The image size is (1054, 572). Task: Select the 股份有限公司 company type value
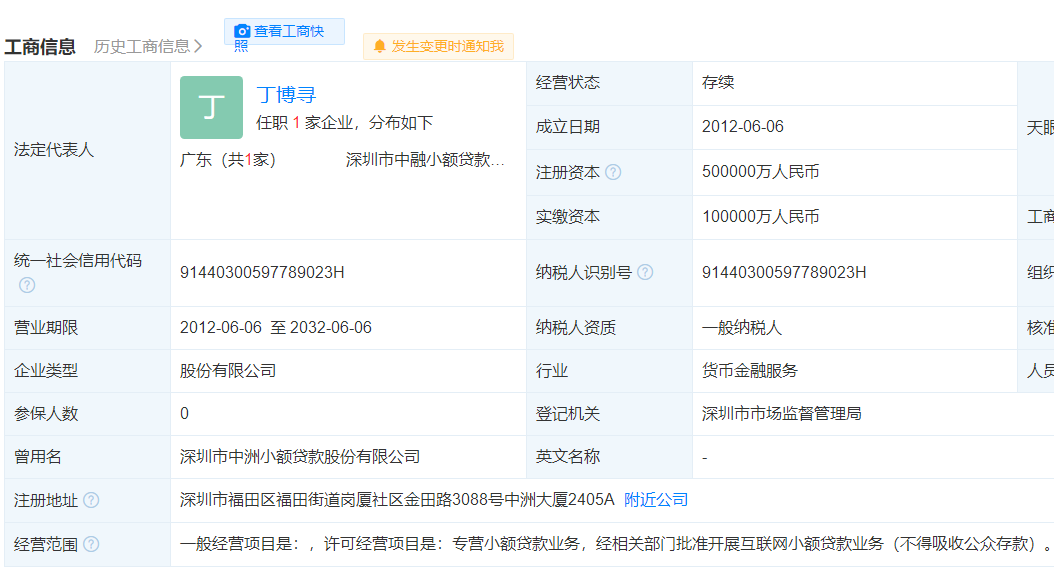click(228, 371)
